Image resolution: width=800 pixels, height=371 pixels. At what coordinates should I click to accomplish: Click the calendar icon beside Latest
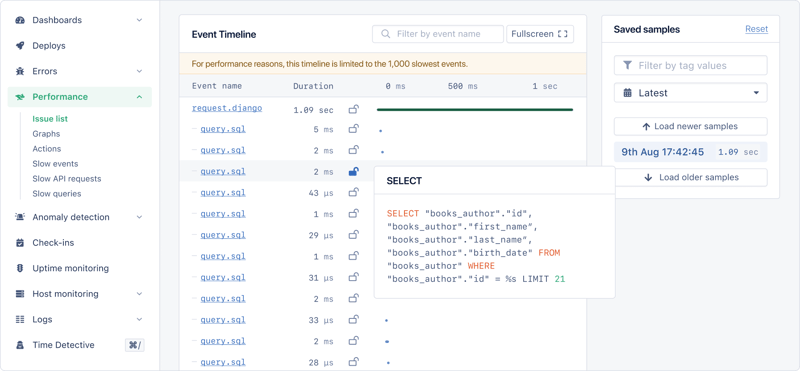click(x=628, y=93)
